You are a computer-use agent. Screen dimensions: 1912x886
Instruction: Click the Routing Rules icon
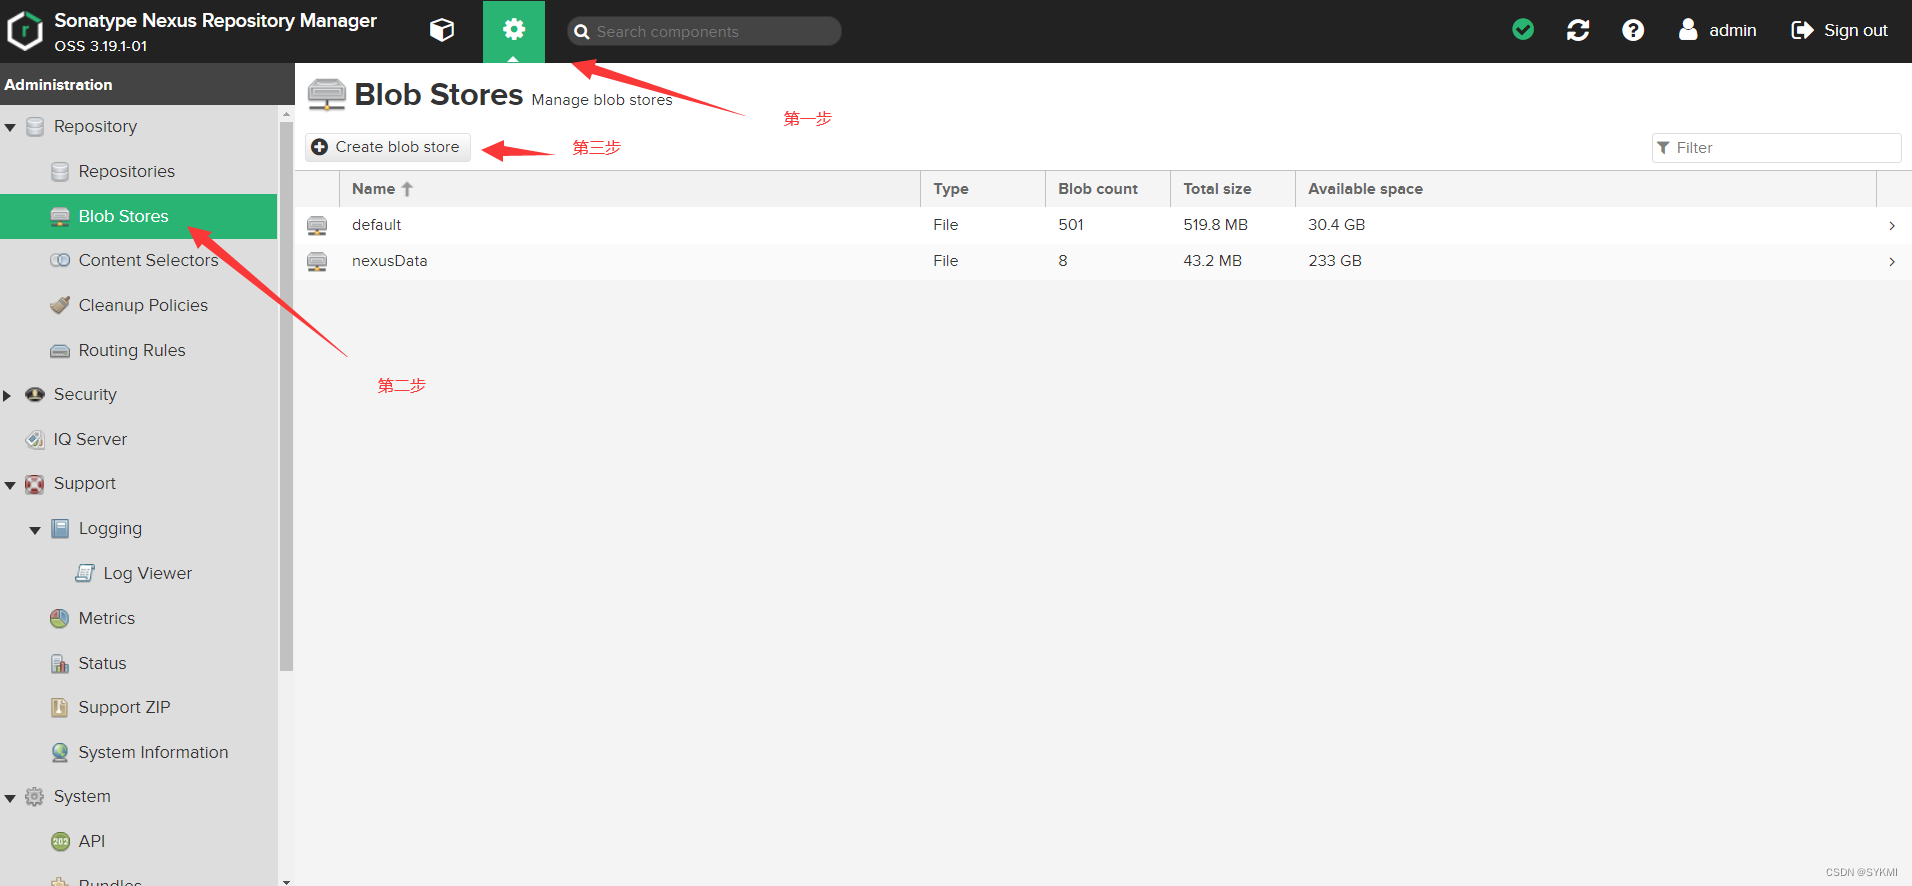(x=60, y=350)
